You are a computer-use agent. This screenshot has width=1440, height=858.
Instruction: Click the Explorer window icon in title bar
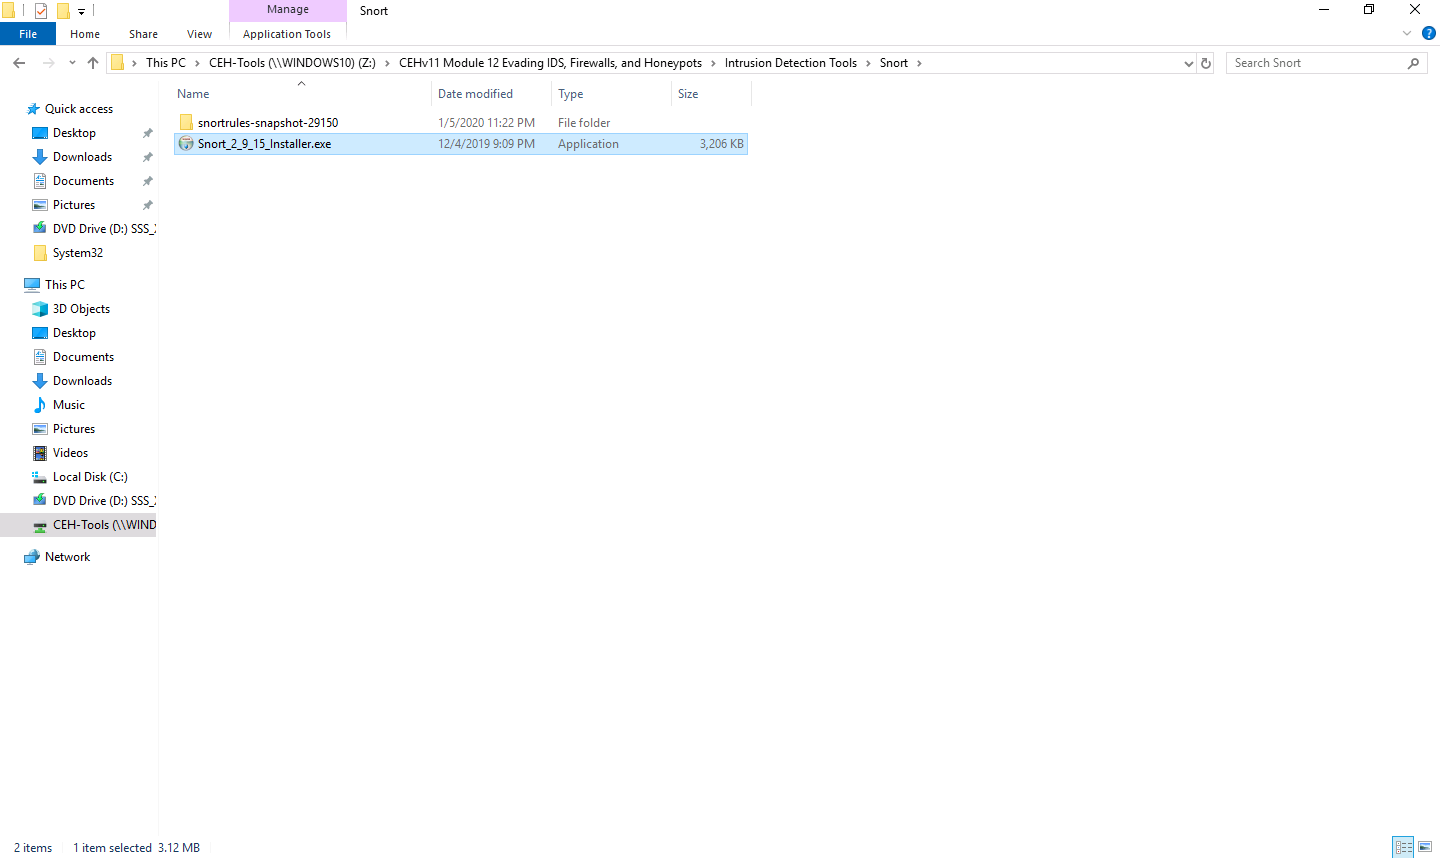[8, 11]
